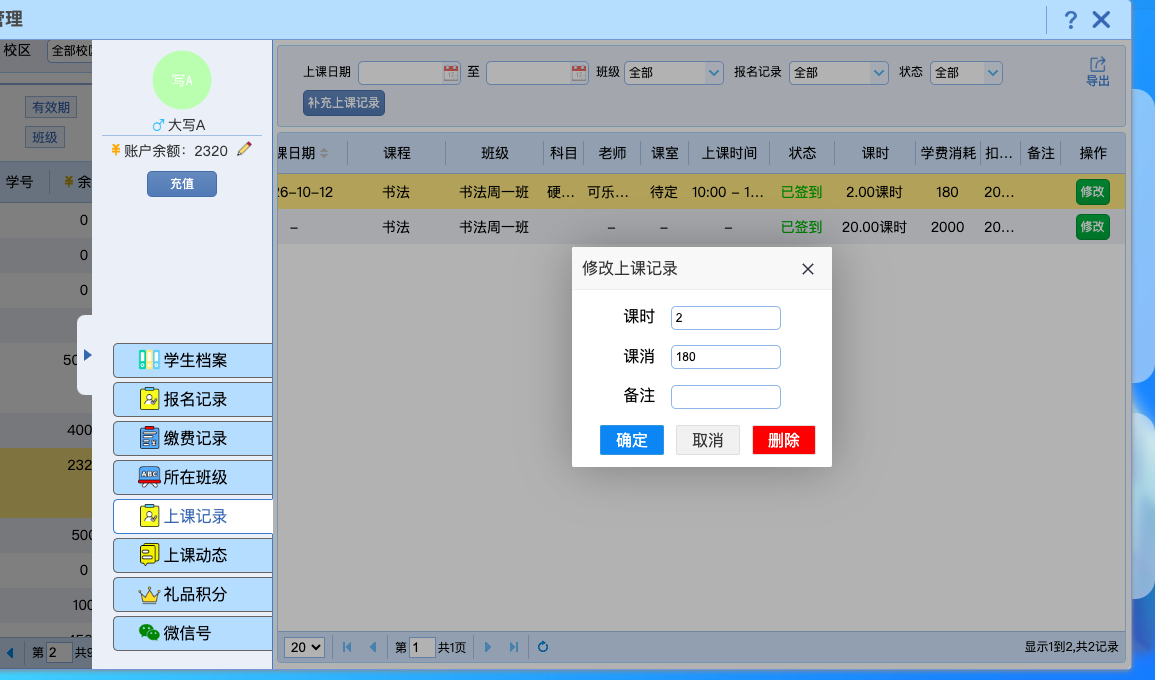Screen dimensions: 1155x680
Task: Go to previous page of records
Action: pyautogui.click(x=373, y=647)
